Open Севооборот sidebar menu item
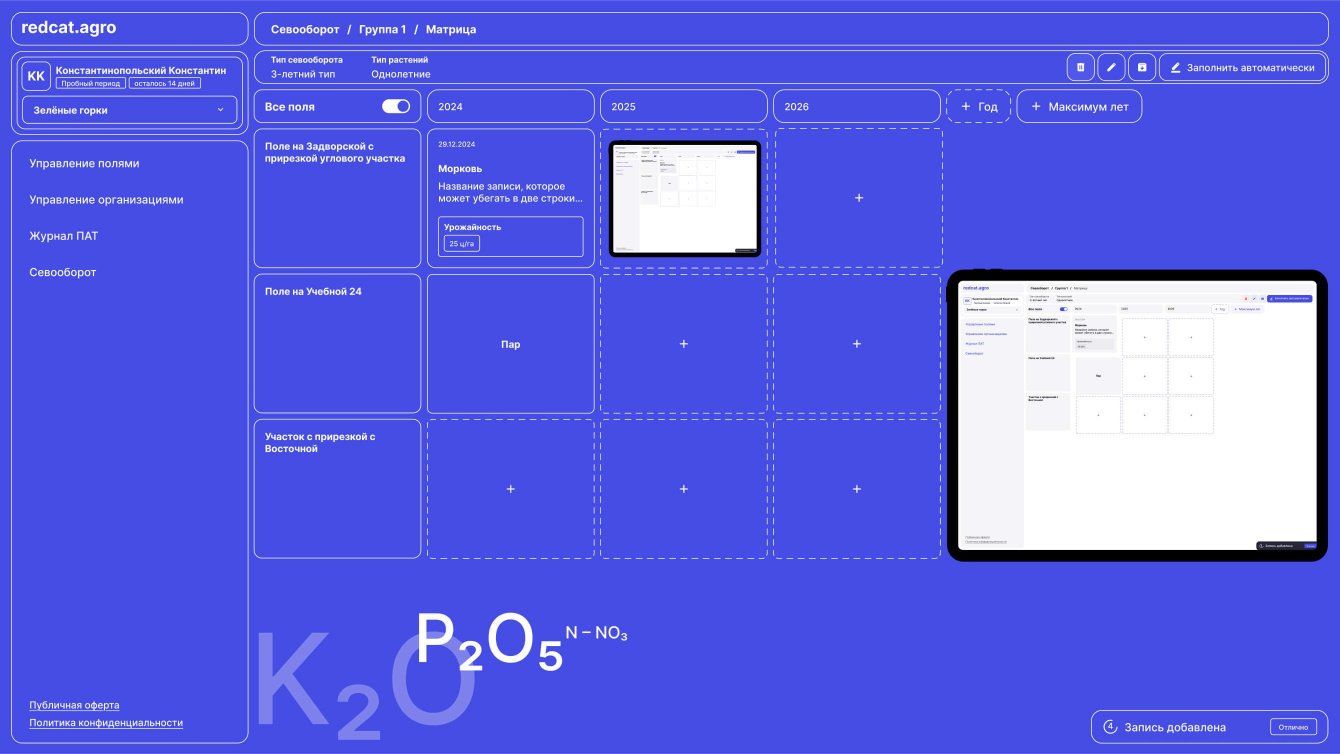The width and height of the screenshot is (1340, 754). pos(63,272)
